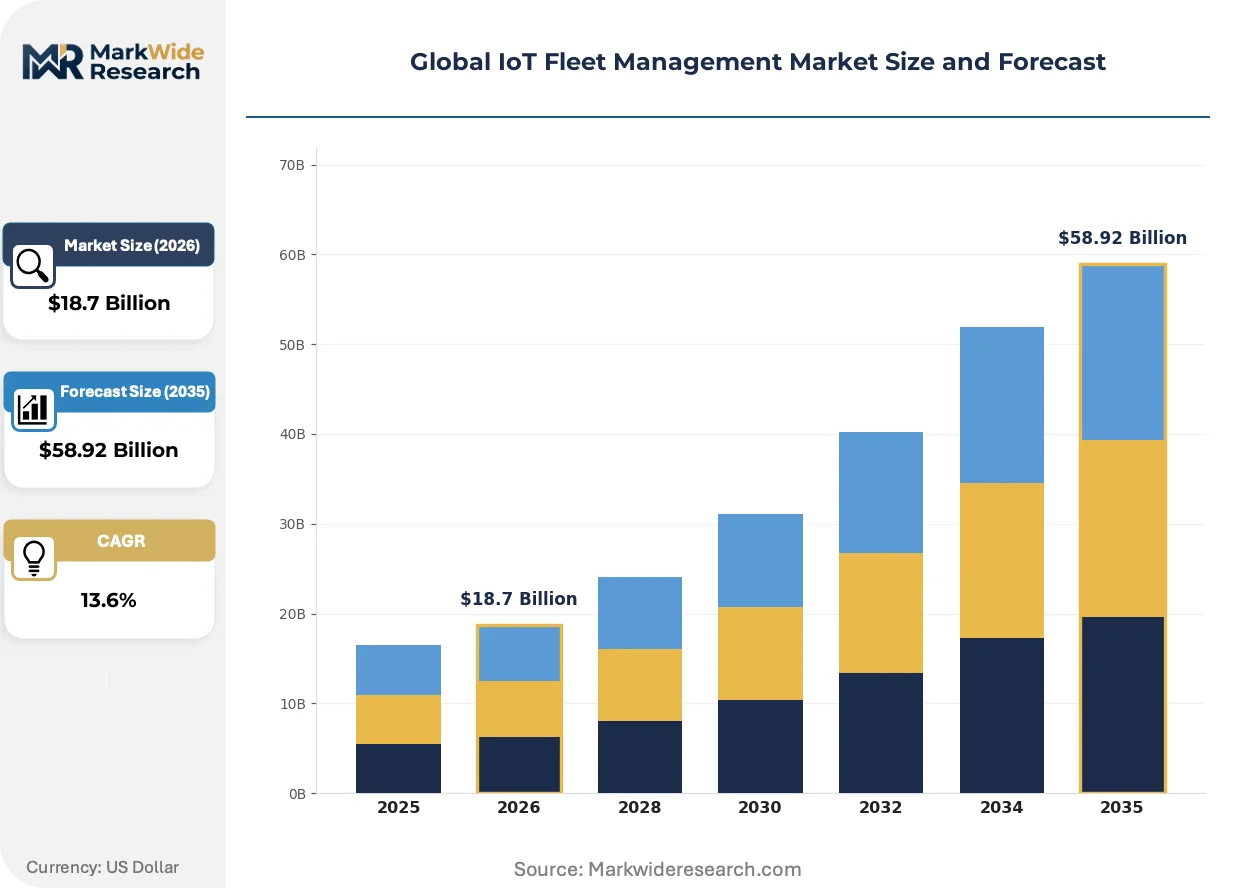The width and height of the screenshot is (1257, 888).
Task: Click the blue segment of the 2025 bar
Action: coord(398,670)
